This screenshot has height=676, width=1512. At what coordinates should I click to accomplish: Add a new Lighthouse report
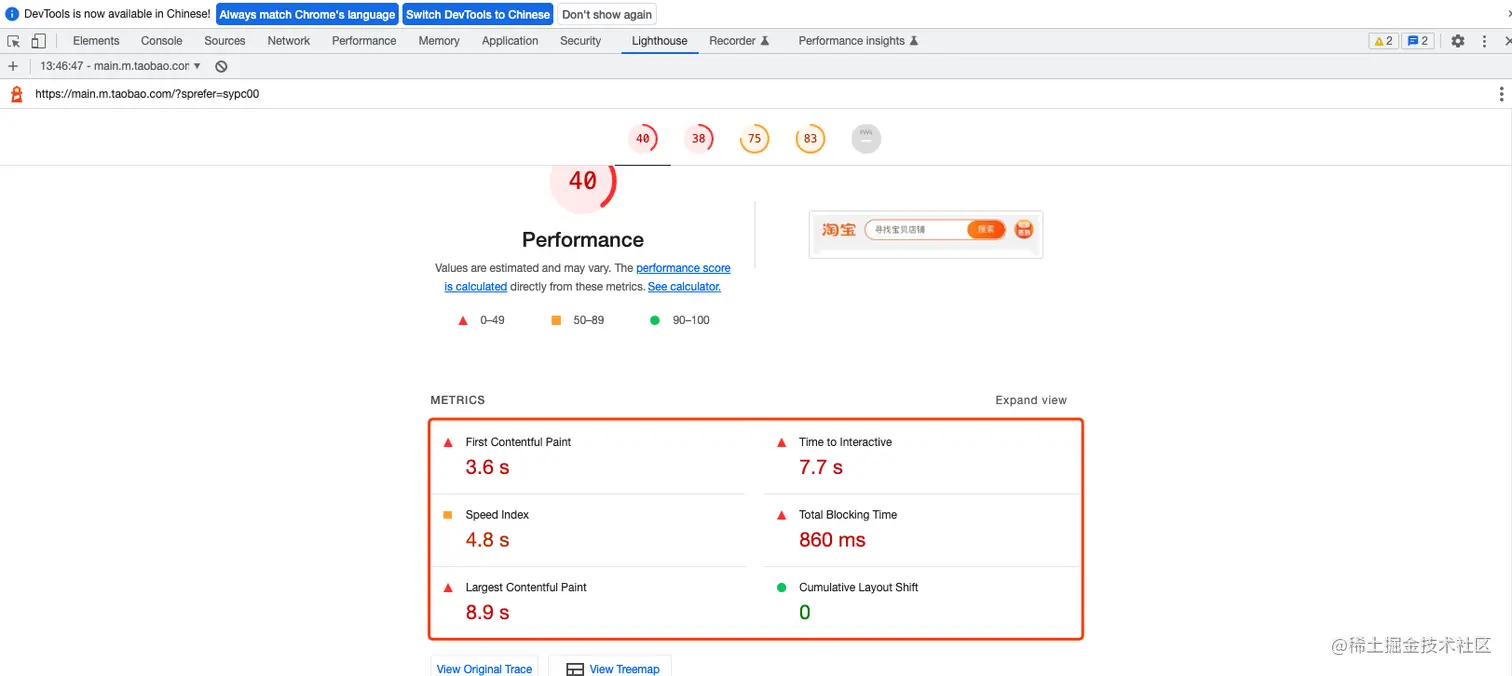pos(13,66)
